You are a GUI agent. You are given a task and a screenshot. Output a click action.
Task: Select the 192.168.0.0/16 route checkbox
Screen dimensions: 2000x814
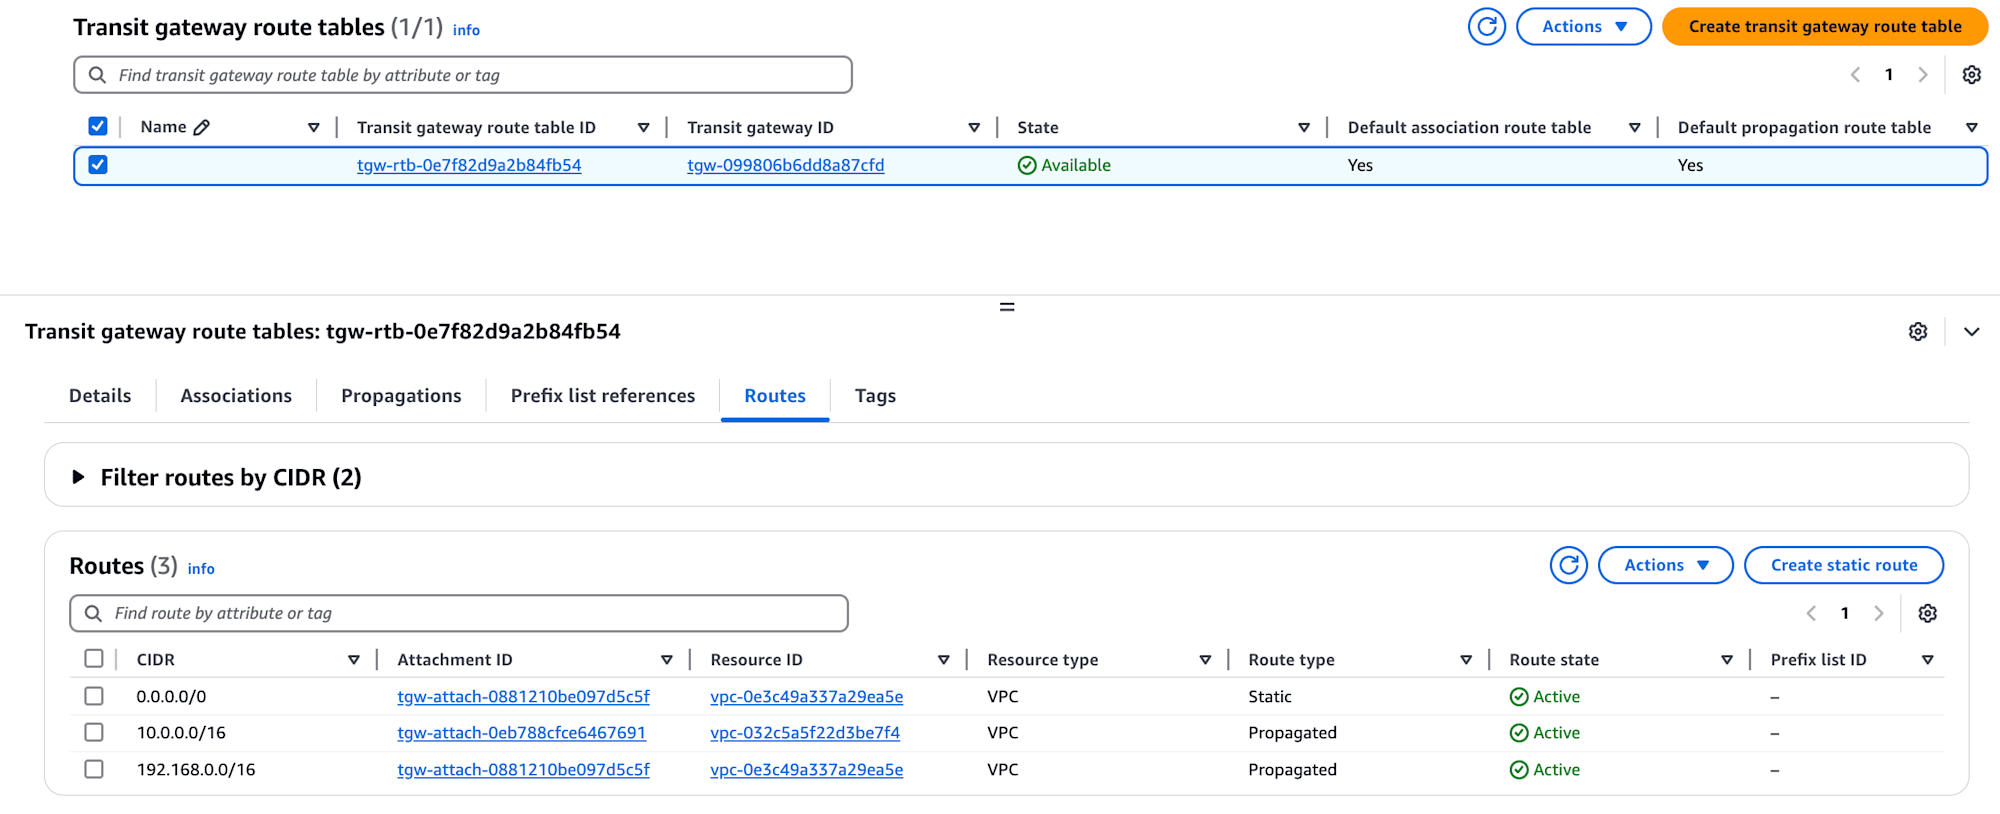(94, 769)
